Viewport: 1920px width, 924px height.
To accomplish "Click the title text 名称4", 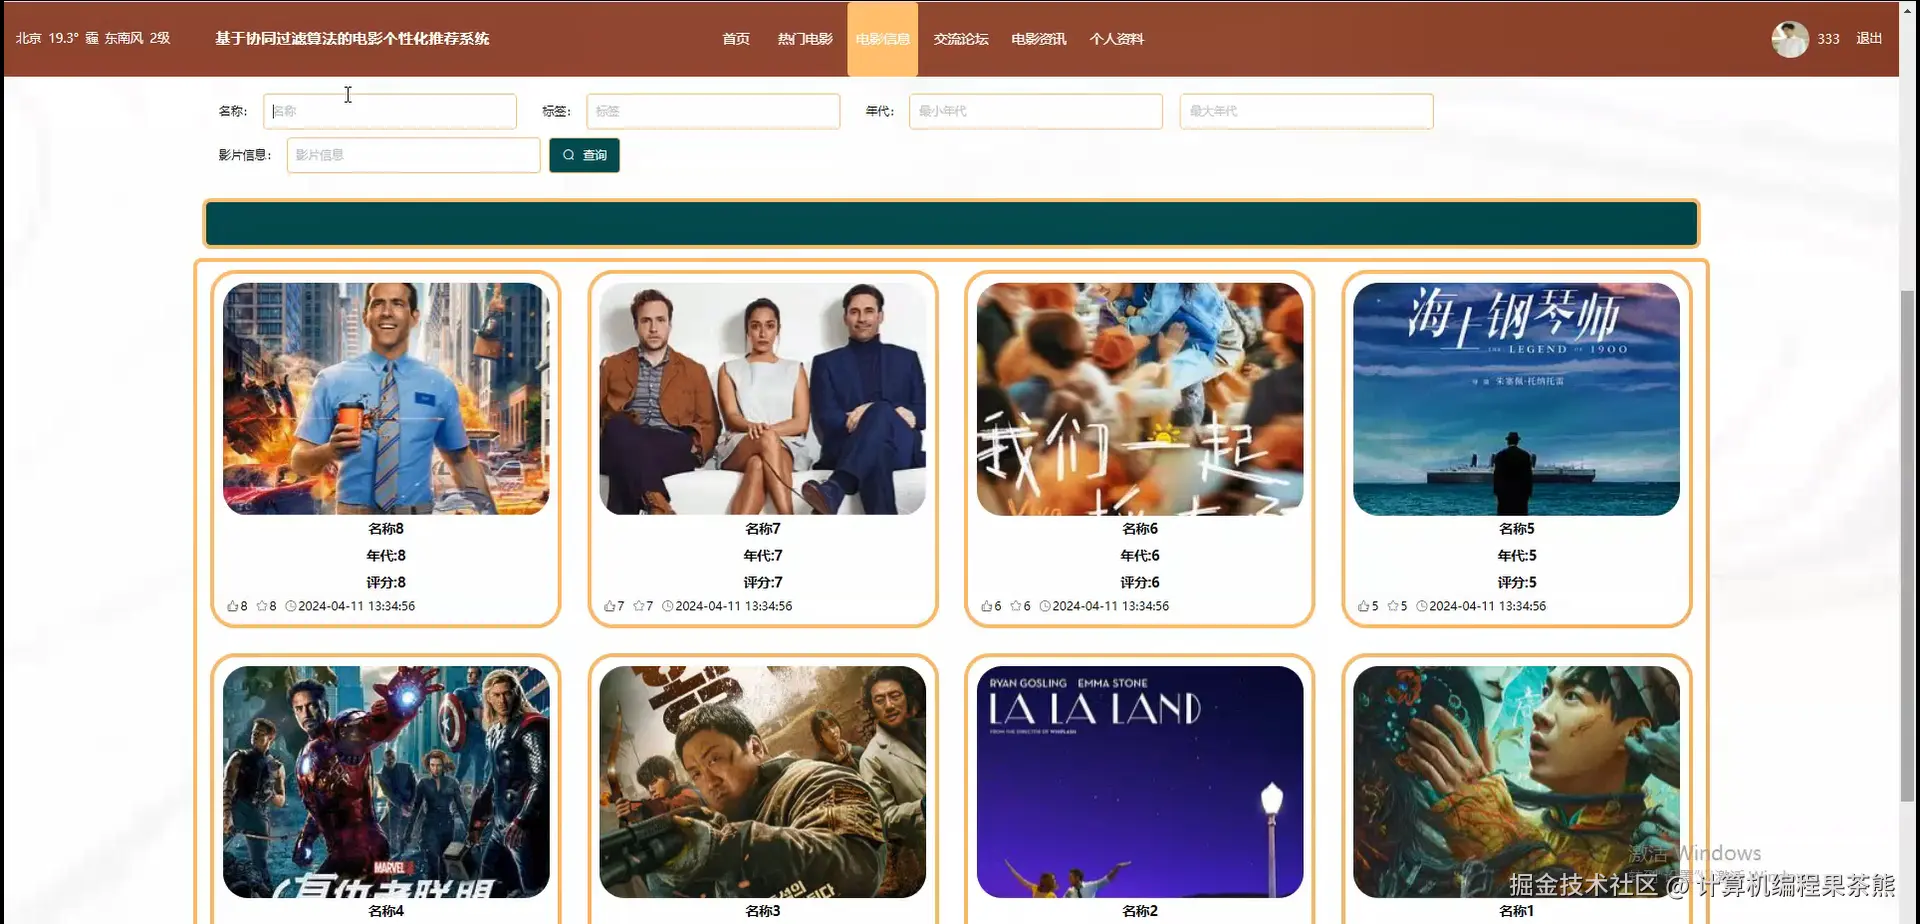I will 386,911.
